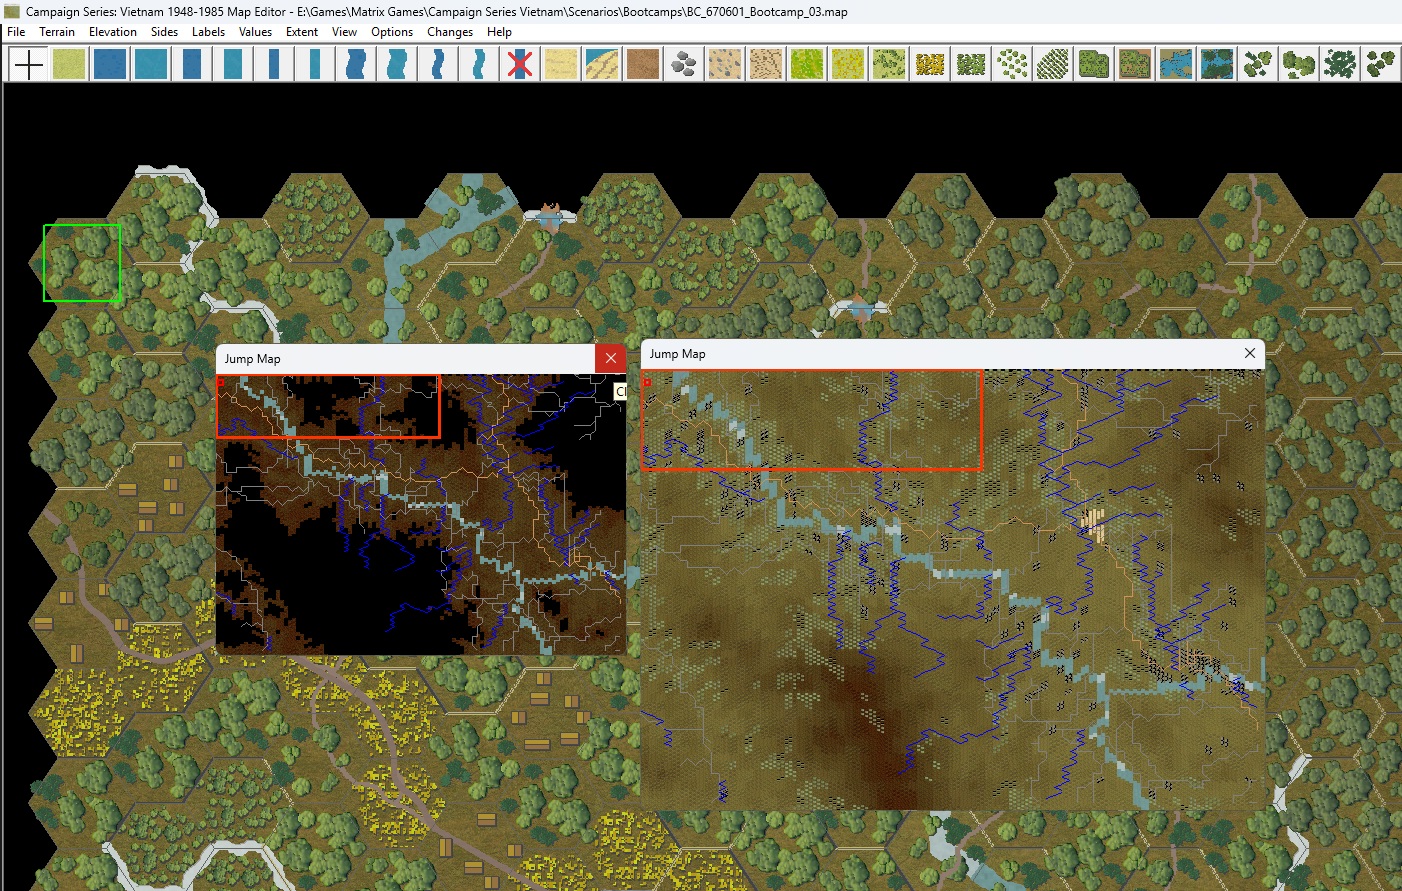Open the Values menu
The height and width of the screenshot is (891, 1402).
click(x=255, y=32)
